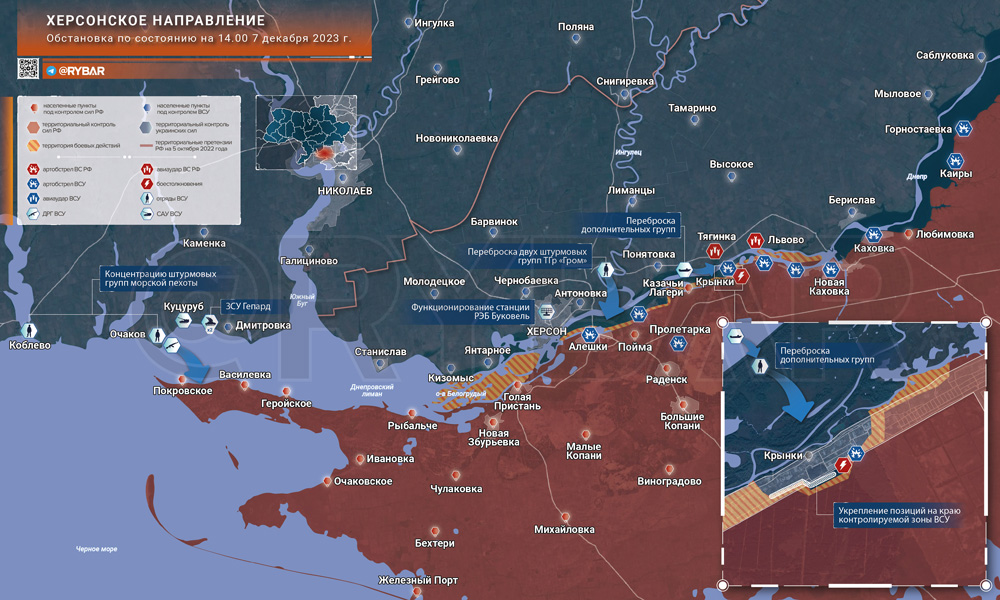Click the legend icon for боестолкновения
Screen dimensions: 1000x600
147,184
